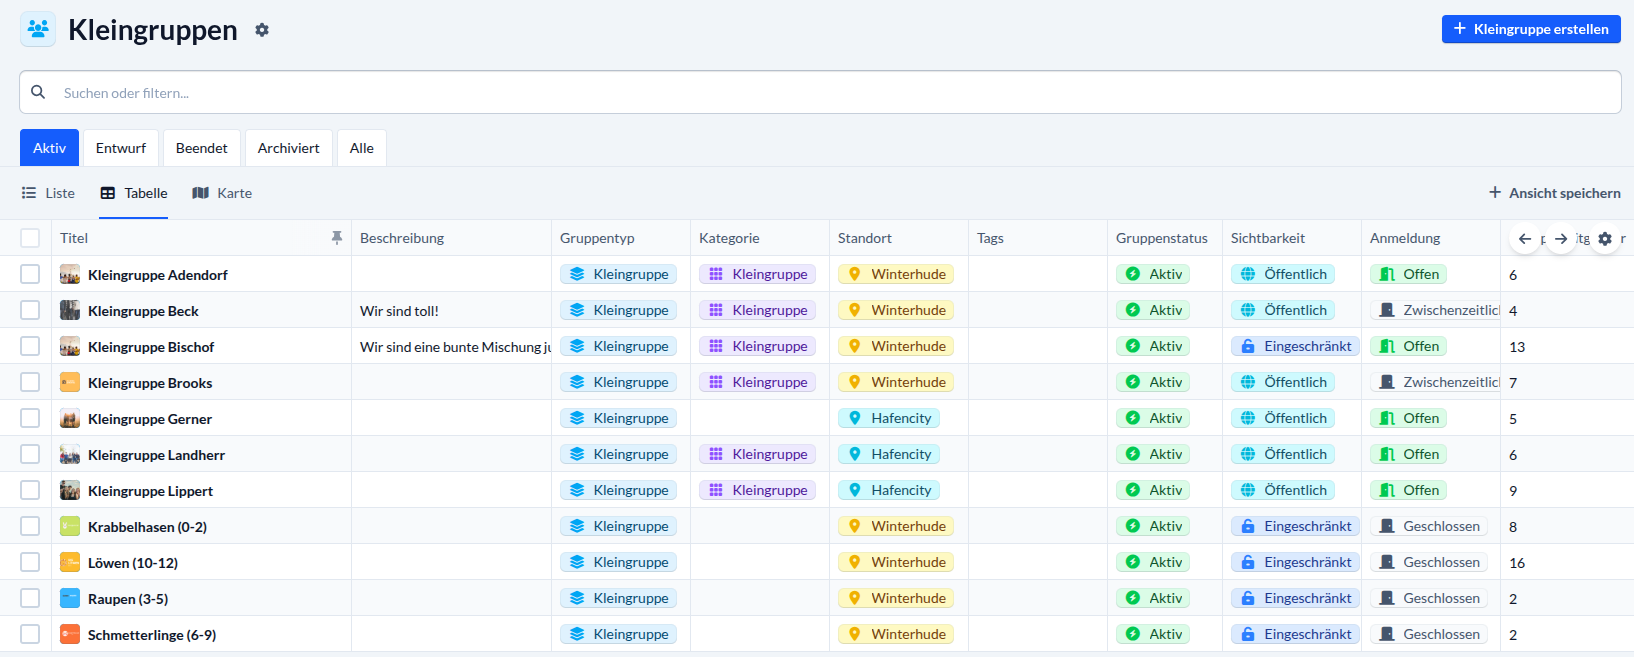The width and height of the screenshot is (1634, 657).
Task: Toggle the pin icon in the Titel column header
Action: (x=337, y=238)
